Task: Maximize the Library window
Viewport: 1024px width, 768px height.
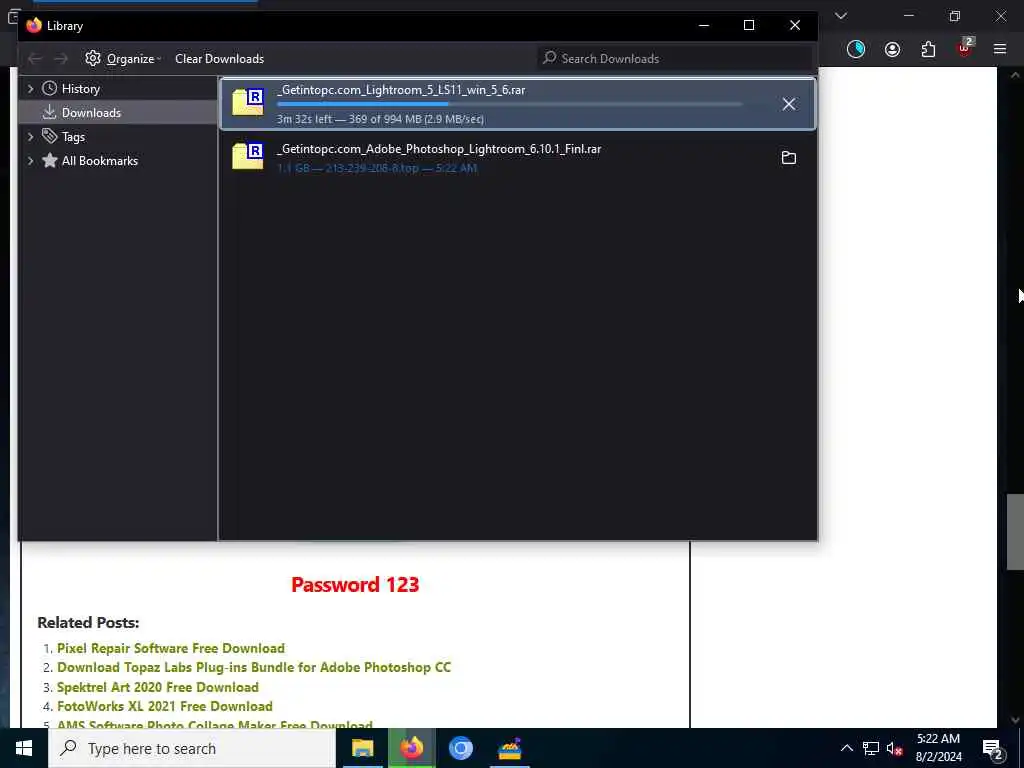Action: (749, 25)
